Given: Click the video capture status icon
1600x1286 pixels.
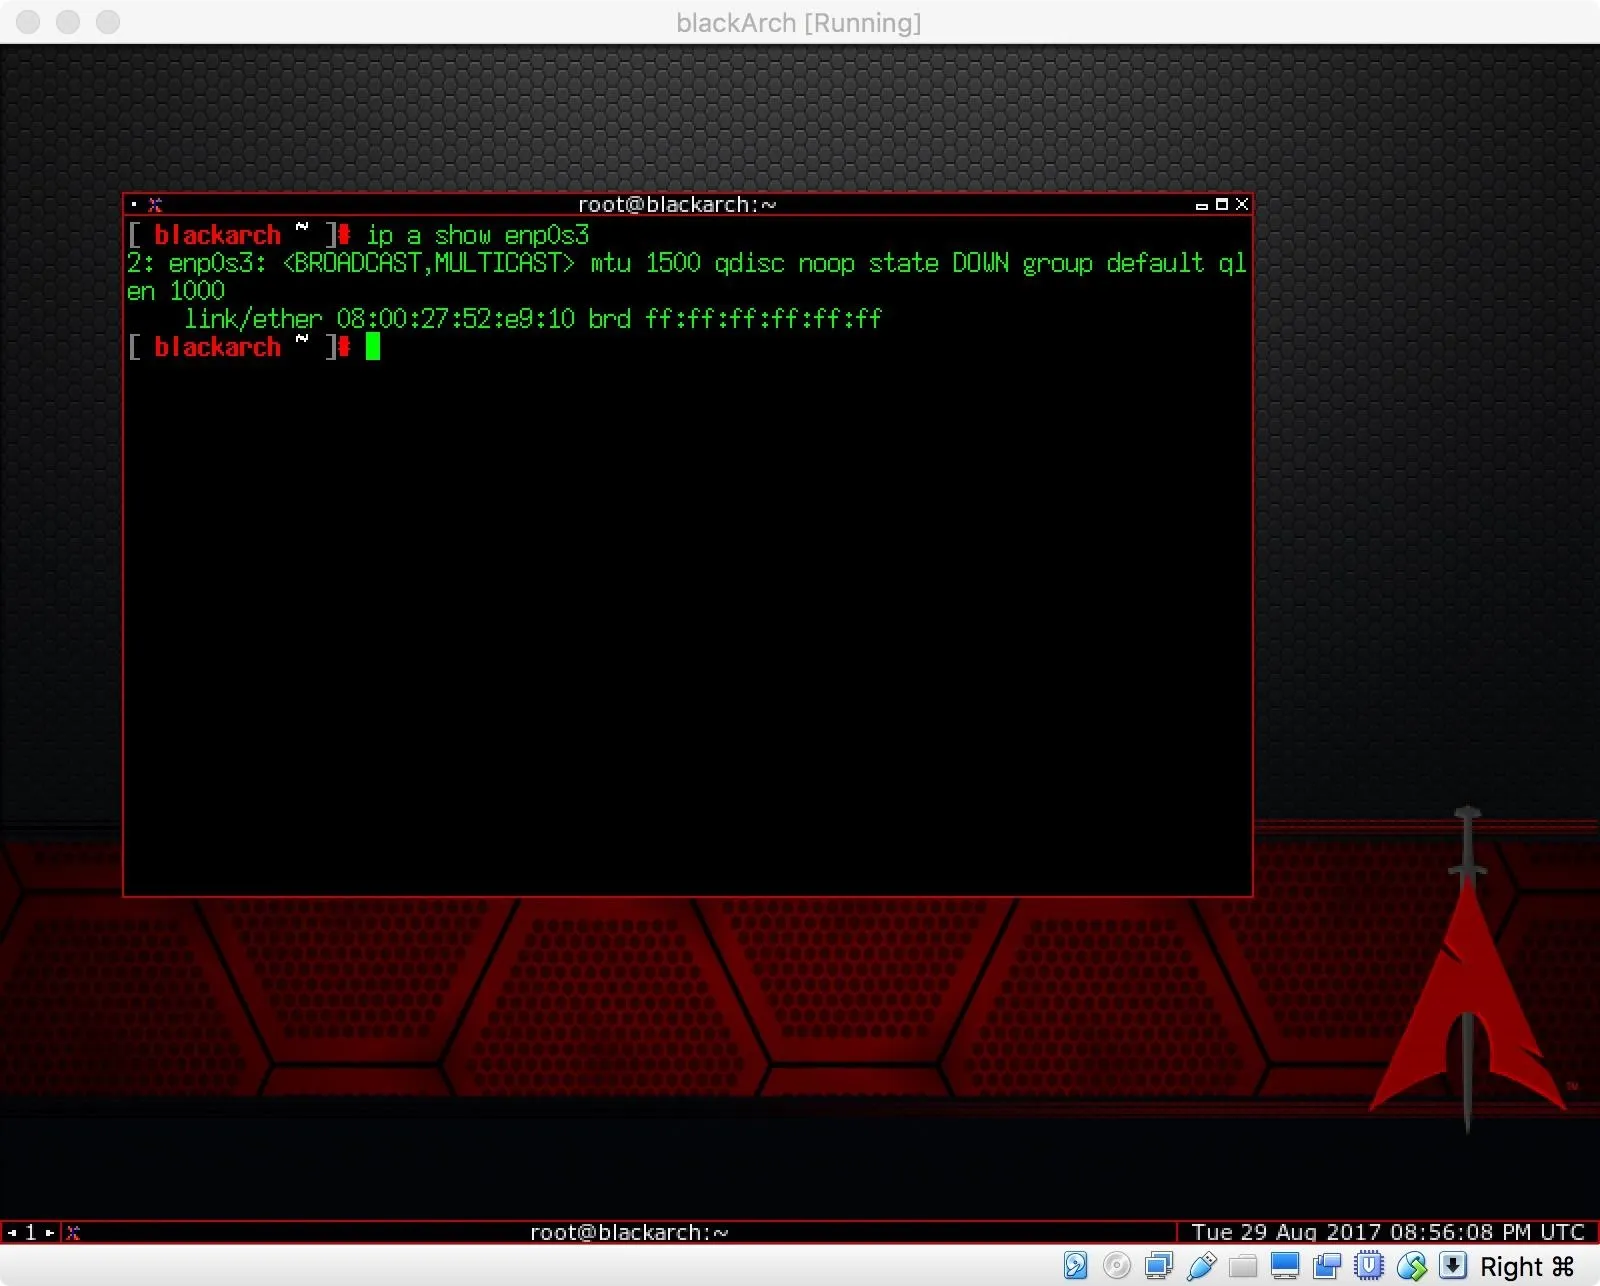Looking at the screenshot, I should [1327, 1266].
